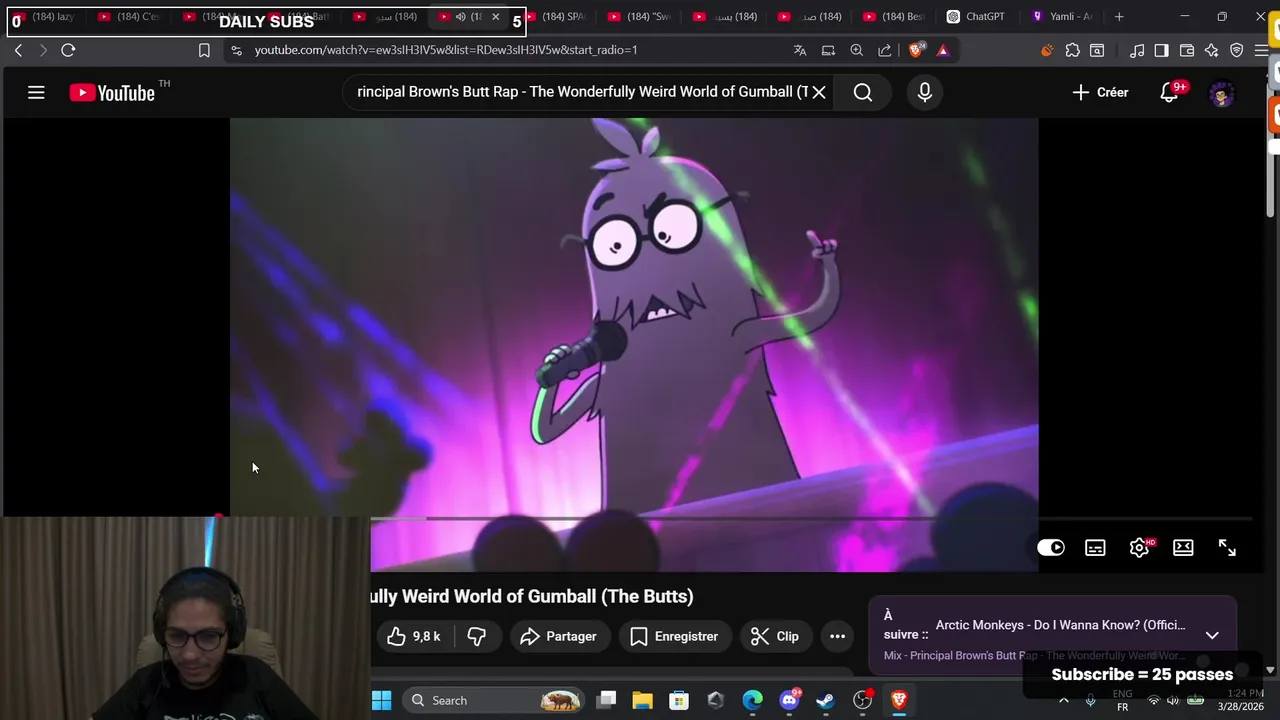Bookmark this page in Brave

click(x=204, y=50)
